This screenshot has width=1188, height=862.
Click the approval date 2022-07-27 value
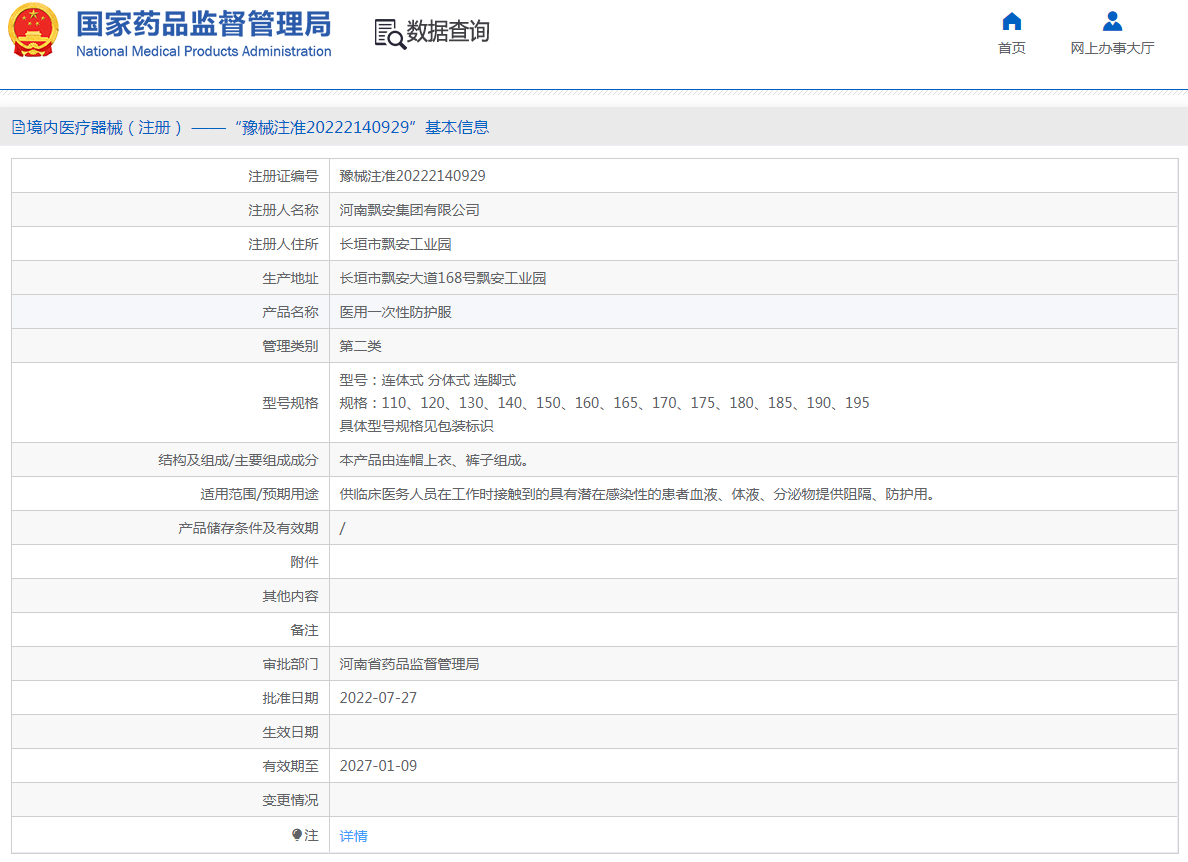pos(378,698)
